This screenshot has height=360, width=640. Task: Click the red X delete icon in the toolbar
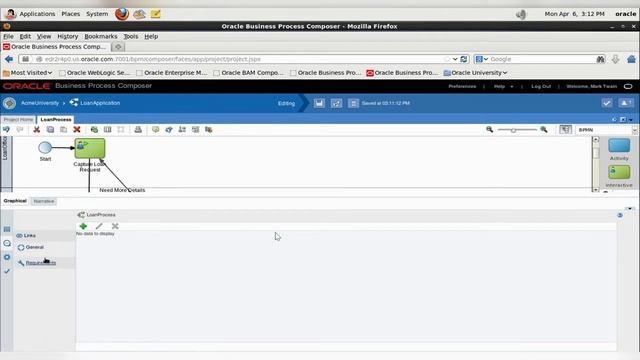[77, 129]
